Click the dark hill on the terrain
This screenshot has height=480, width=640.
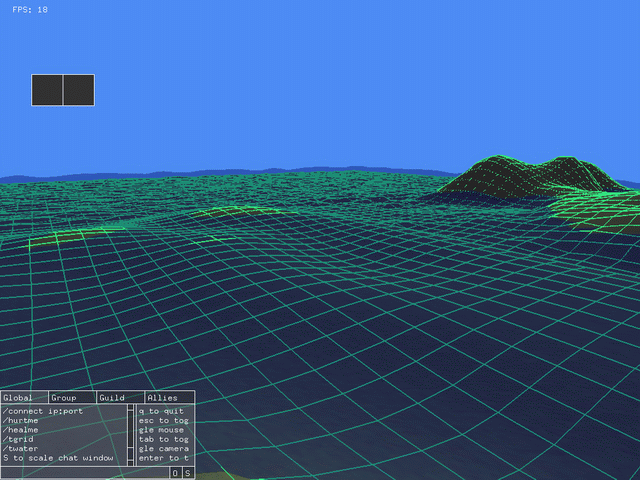tap(533, 176)
